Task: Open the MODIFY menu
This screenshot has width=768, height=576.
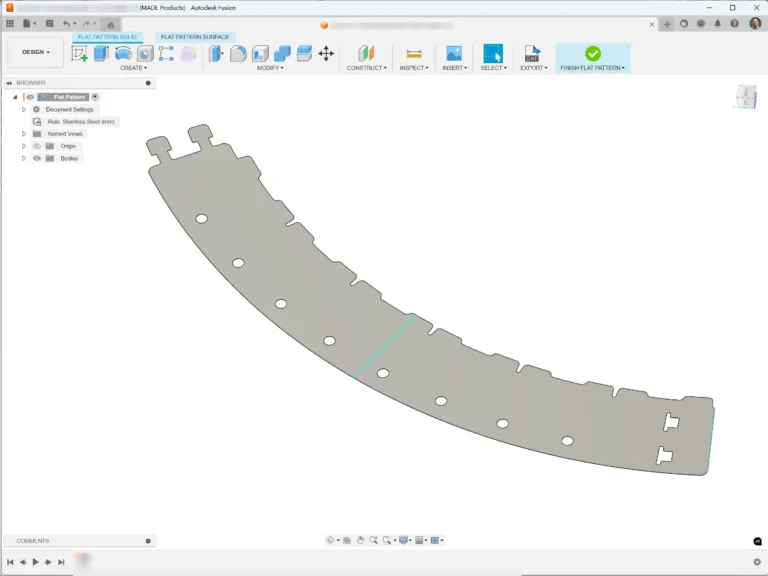Action: click(269, 68)
